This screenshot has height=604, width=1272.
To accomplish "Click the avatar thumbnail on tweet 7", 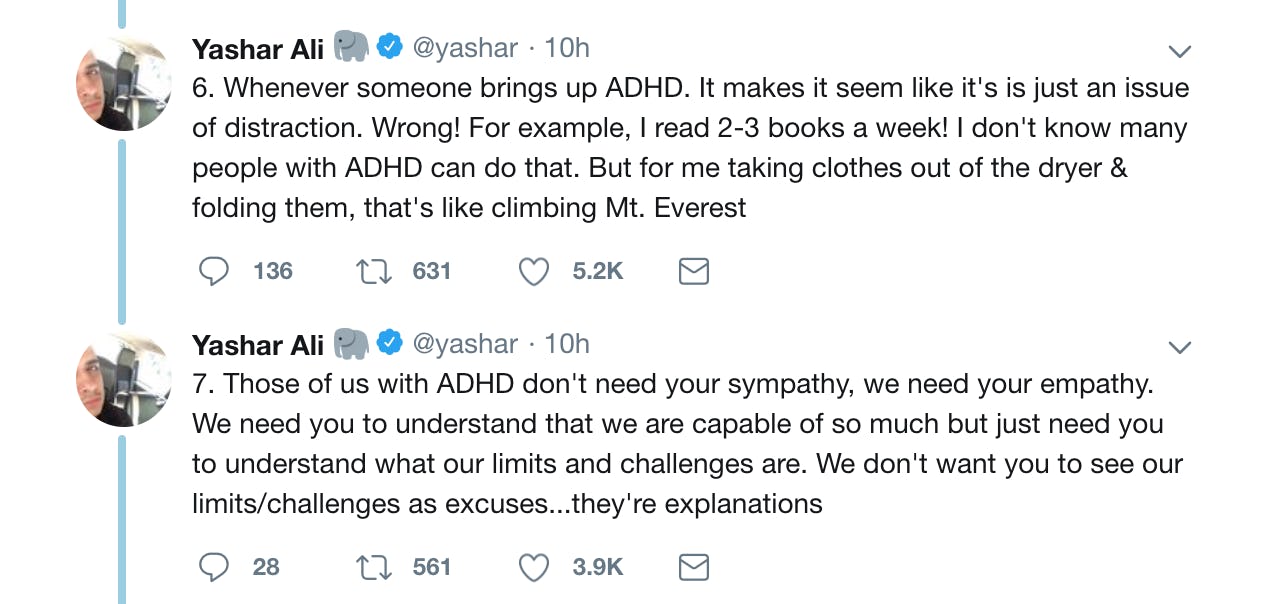I will [123, 378].
